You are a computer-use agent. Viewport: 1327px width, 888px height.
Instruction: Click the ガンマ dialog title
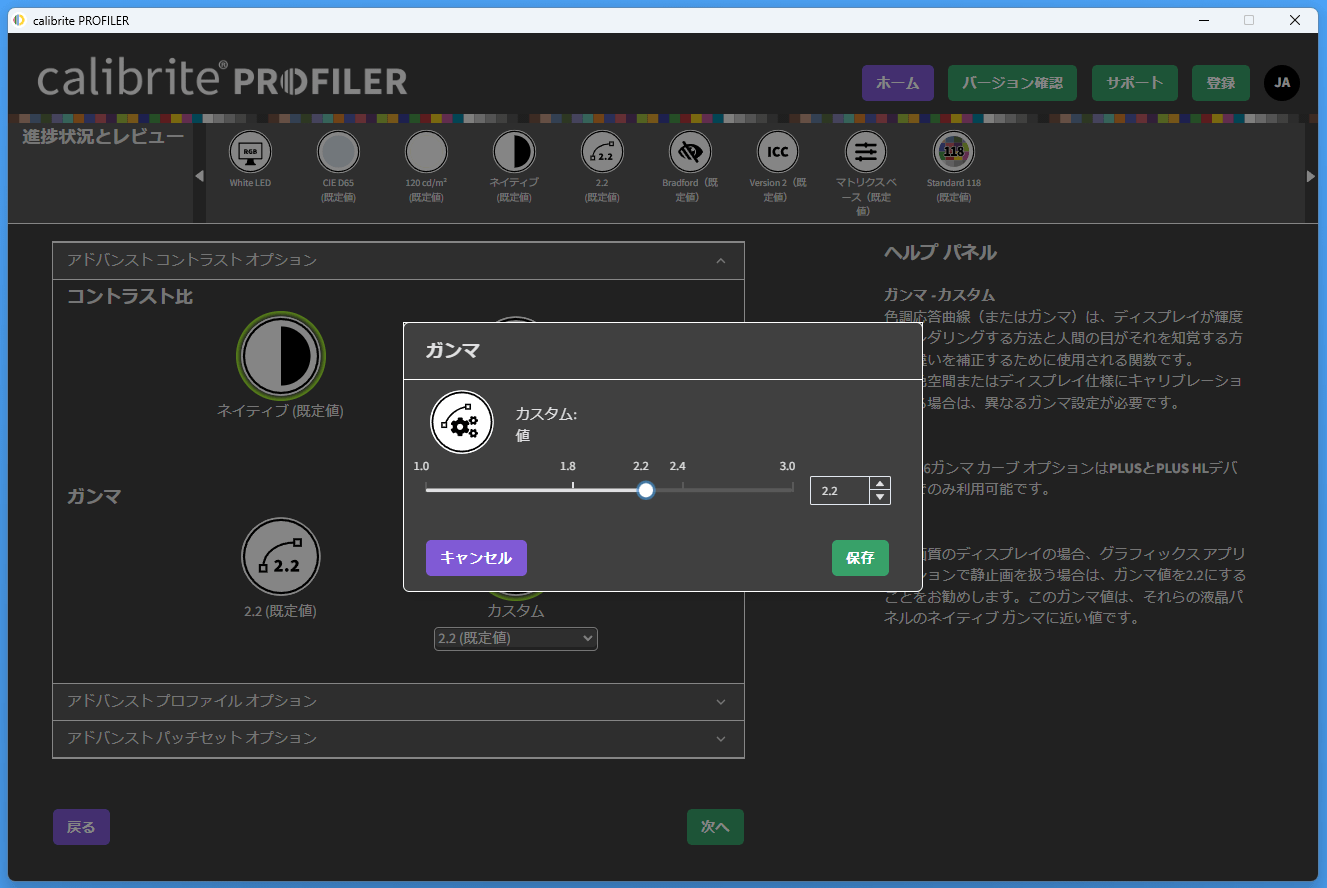(452, 351)
